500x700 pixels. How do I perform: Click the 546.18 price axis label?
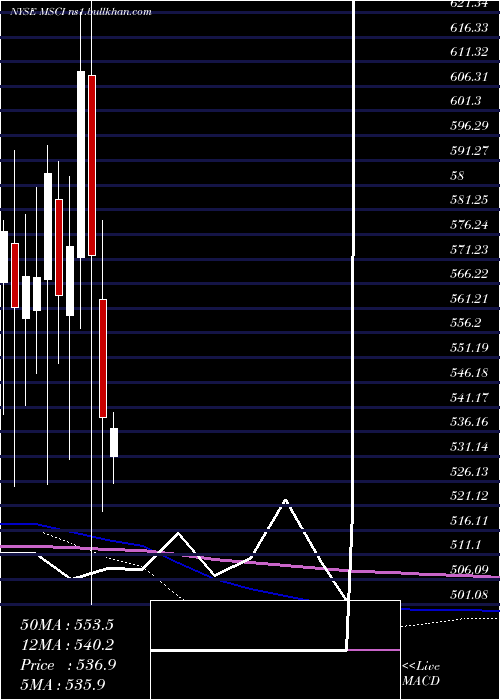[469, 373]
